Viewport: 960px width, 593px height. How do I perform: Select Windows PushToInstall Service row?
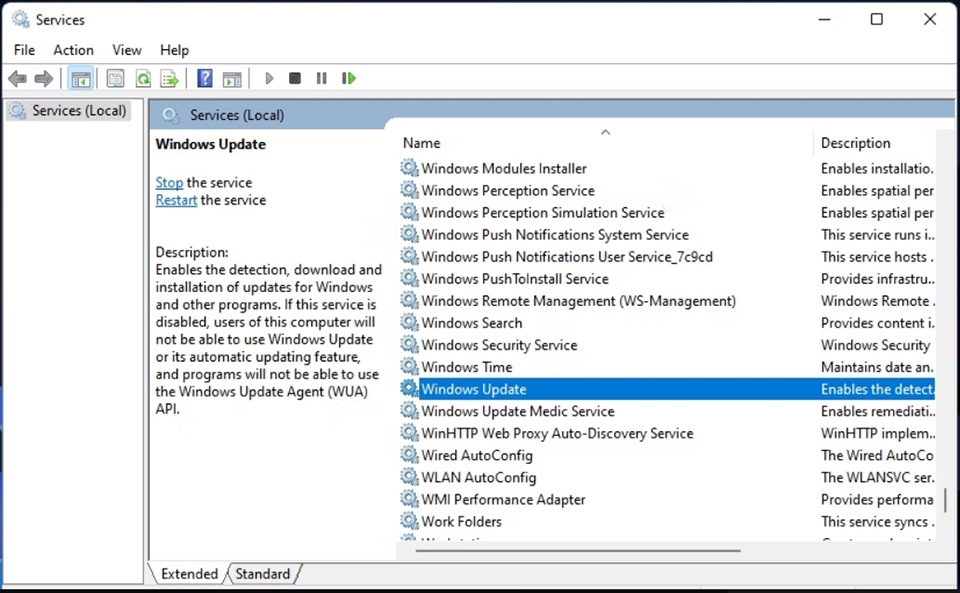point(515,278)
